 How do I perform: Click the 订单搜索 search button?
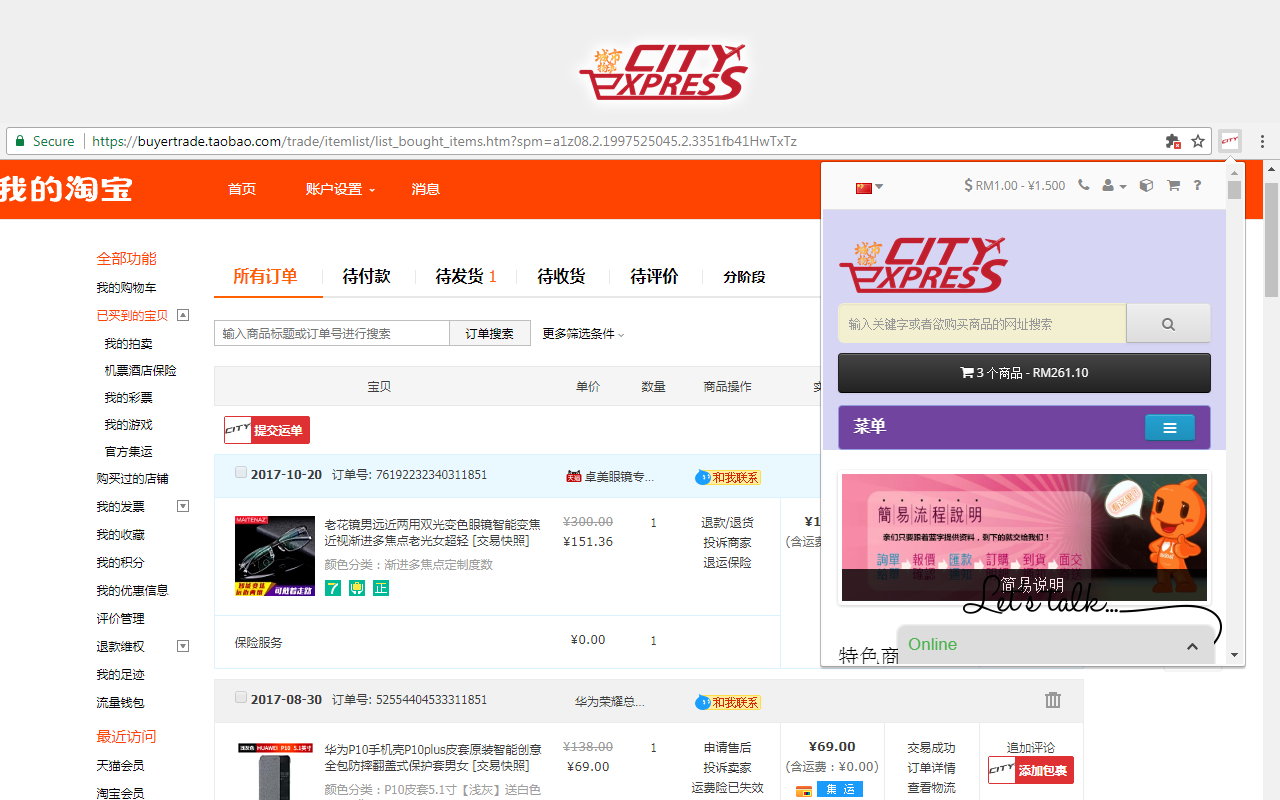[489, 333]
